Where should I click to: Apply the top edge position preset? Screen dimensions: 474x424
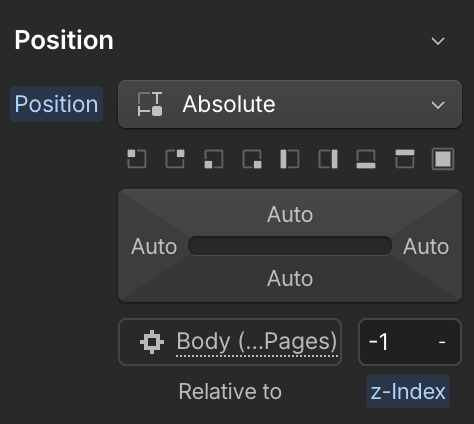[x=405, y=159]
